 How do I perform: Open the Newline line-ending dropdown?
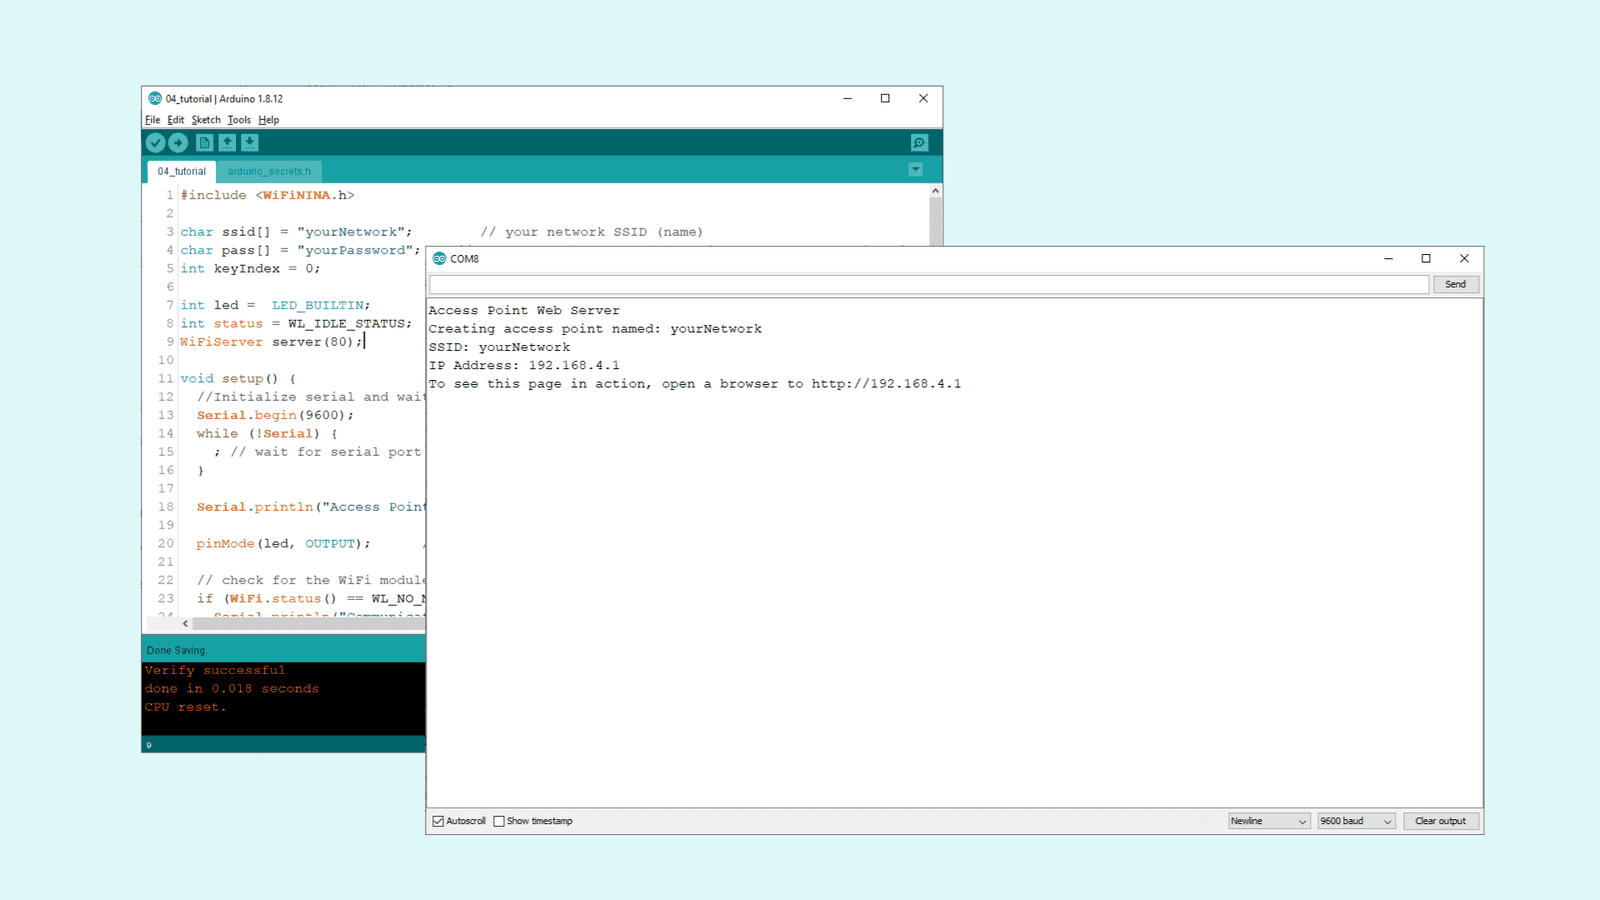click(x=1268, y=820)
